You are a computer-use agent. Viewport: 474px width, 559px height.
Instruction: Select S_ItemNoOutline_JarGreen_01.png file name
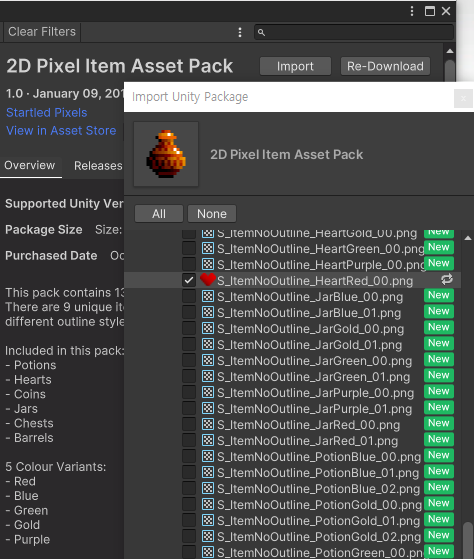click(x=314, y=377)
